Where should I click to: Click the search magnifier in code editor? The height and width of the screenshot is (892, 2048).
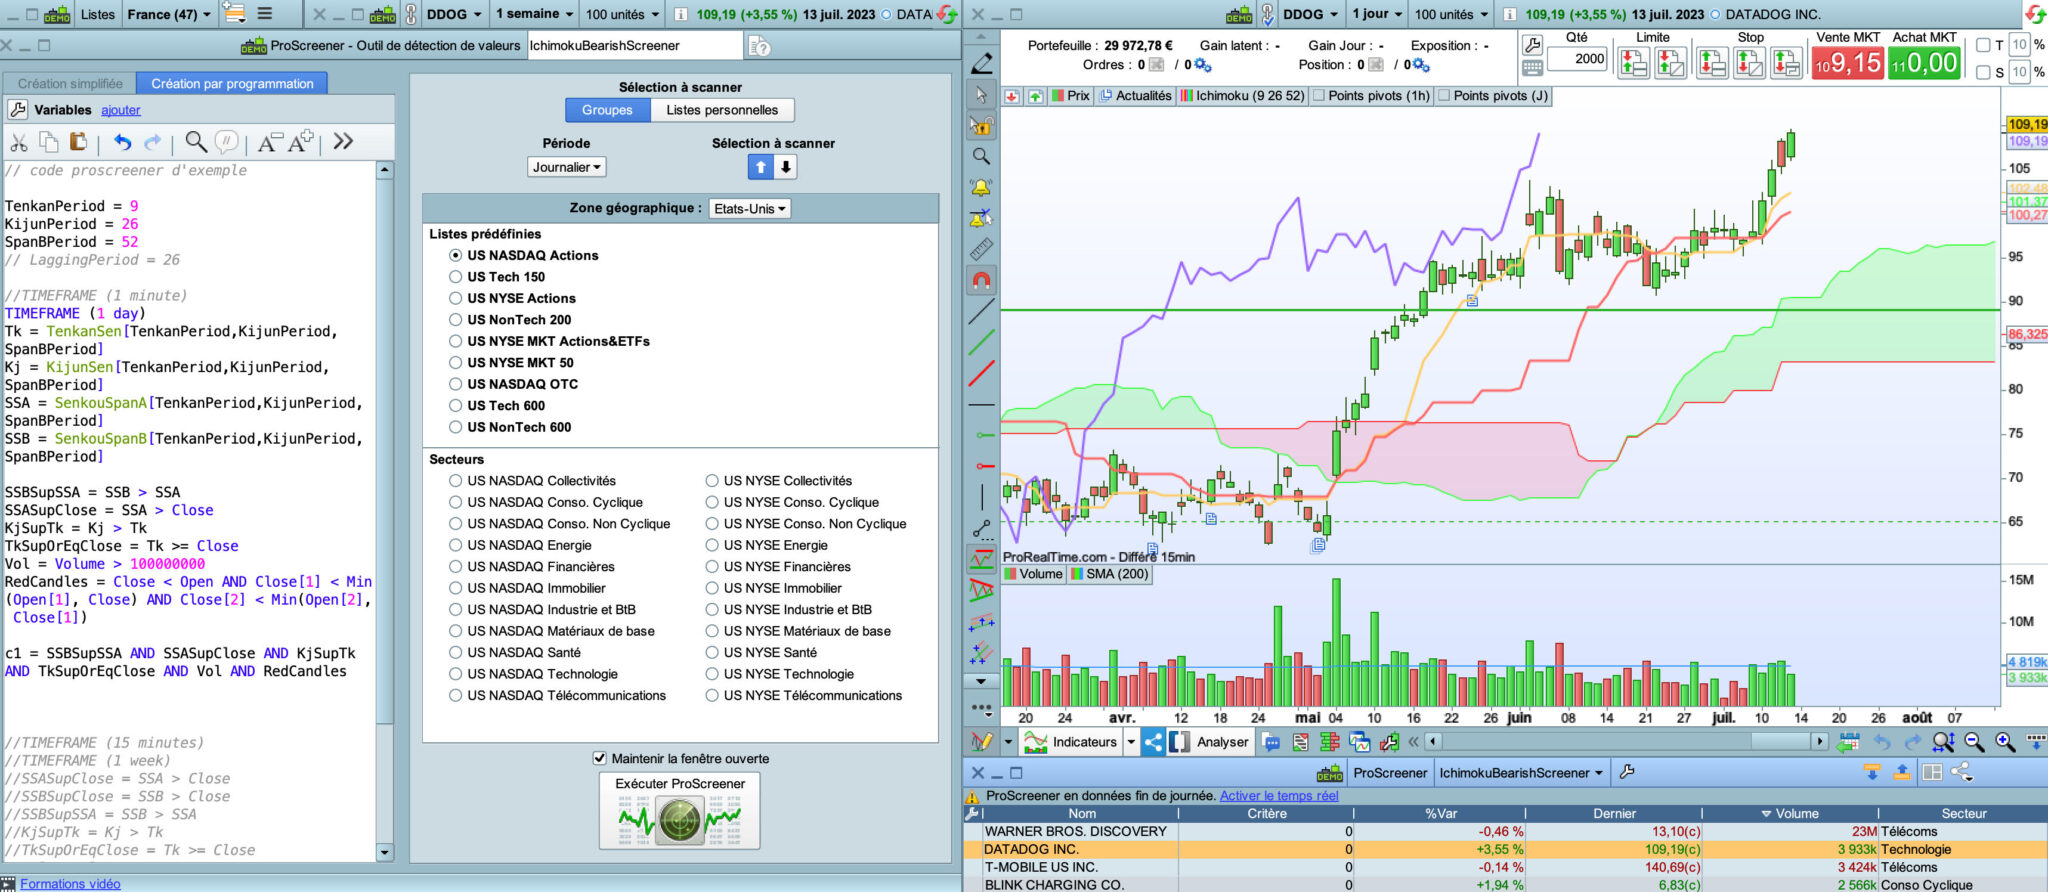(x=196, y=142)
